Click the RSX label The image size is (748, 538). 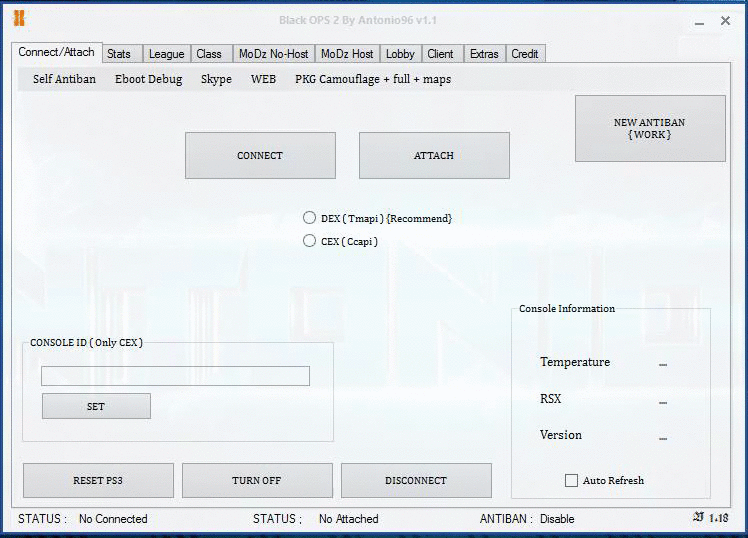click(551, 399)
